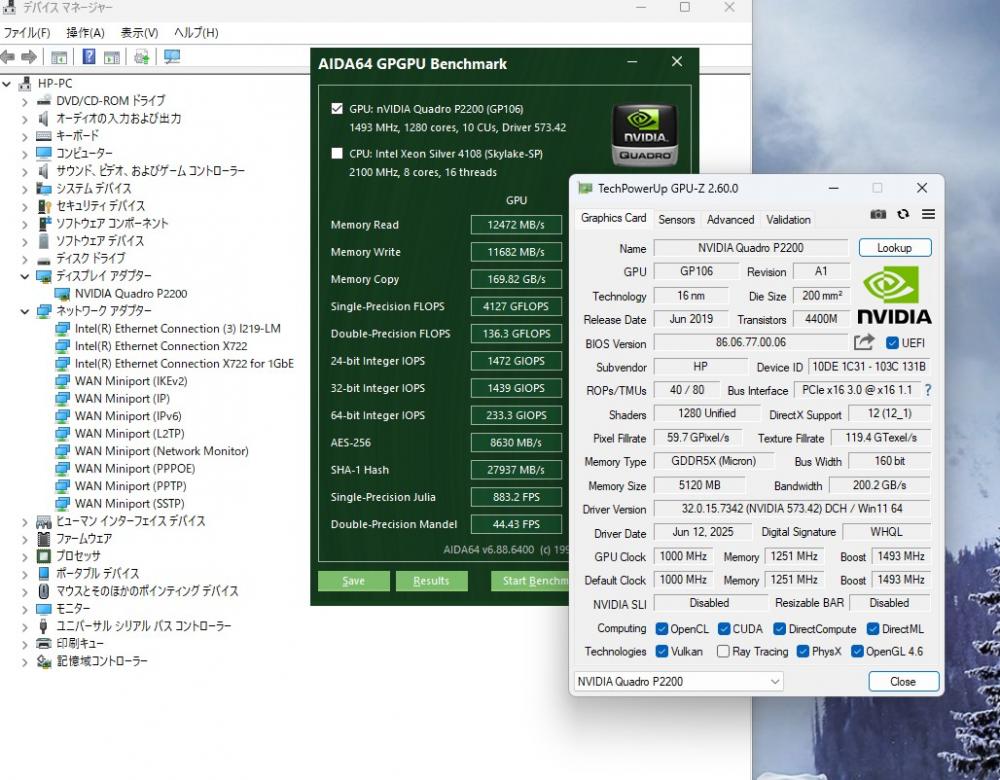
Task: Open the NVIDIA Quadro P2200 GPU selector dropdown
Action: coord(679,681)
